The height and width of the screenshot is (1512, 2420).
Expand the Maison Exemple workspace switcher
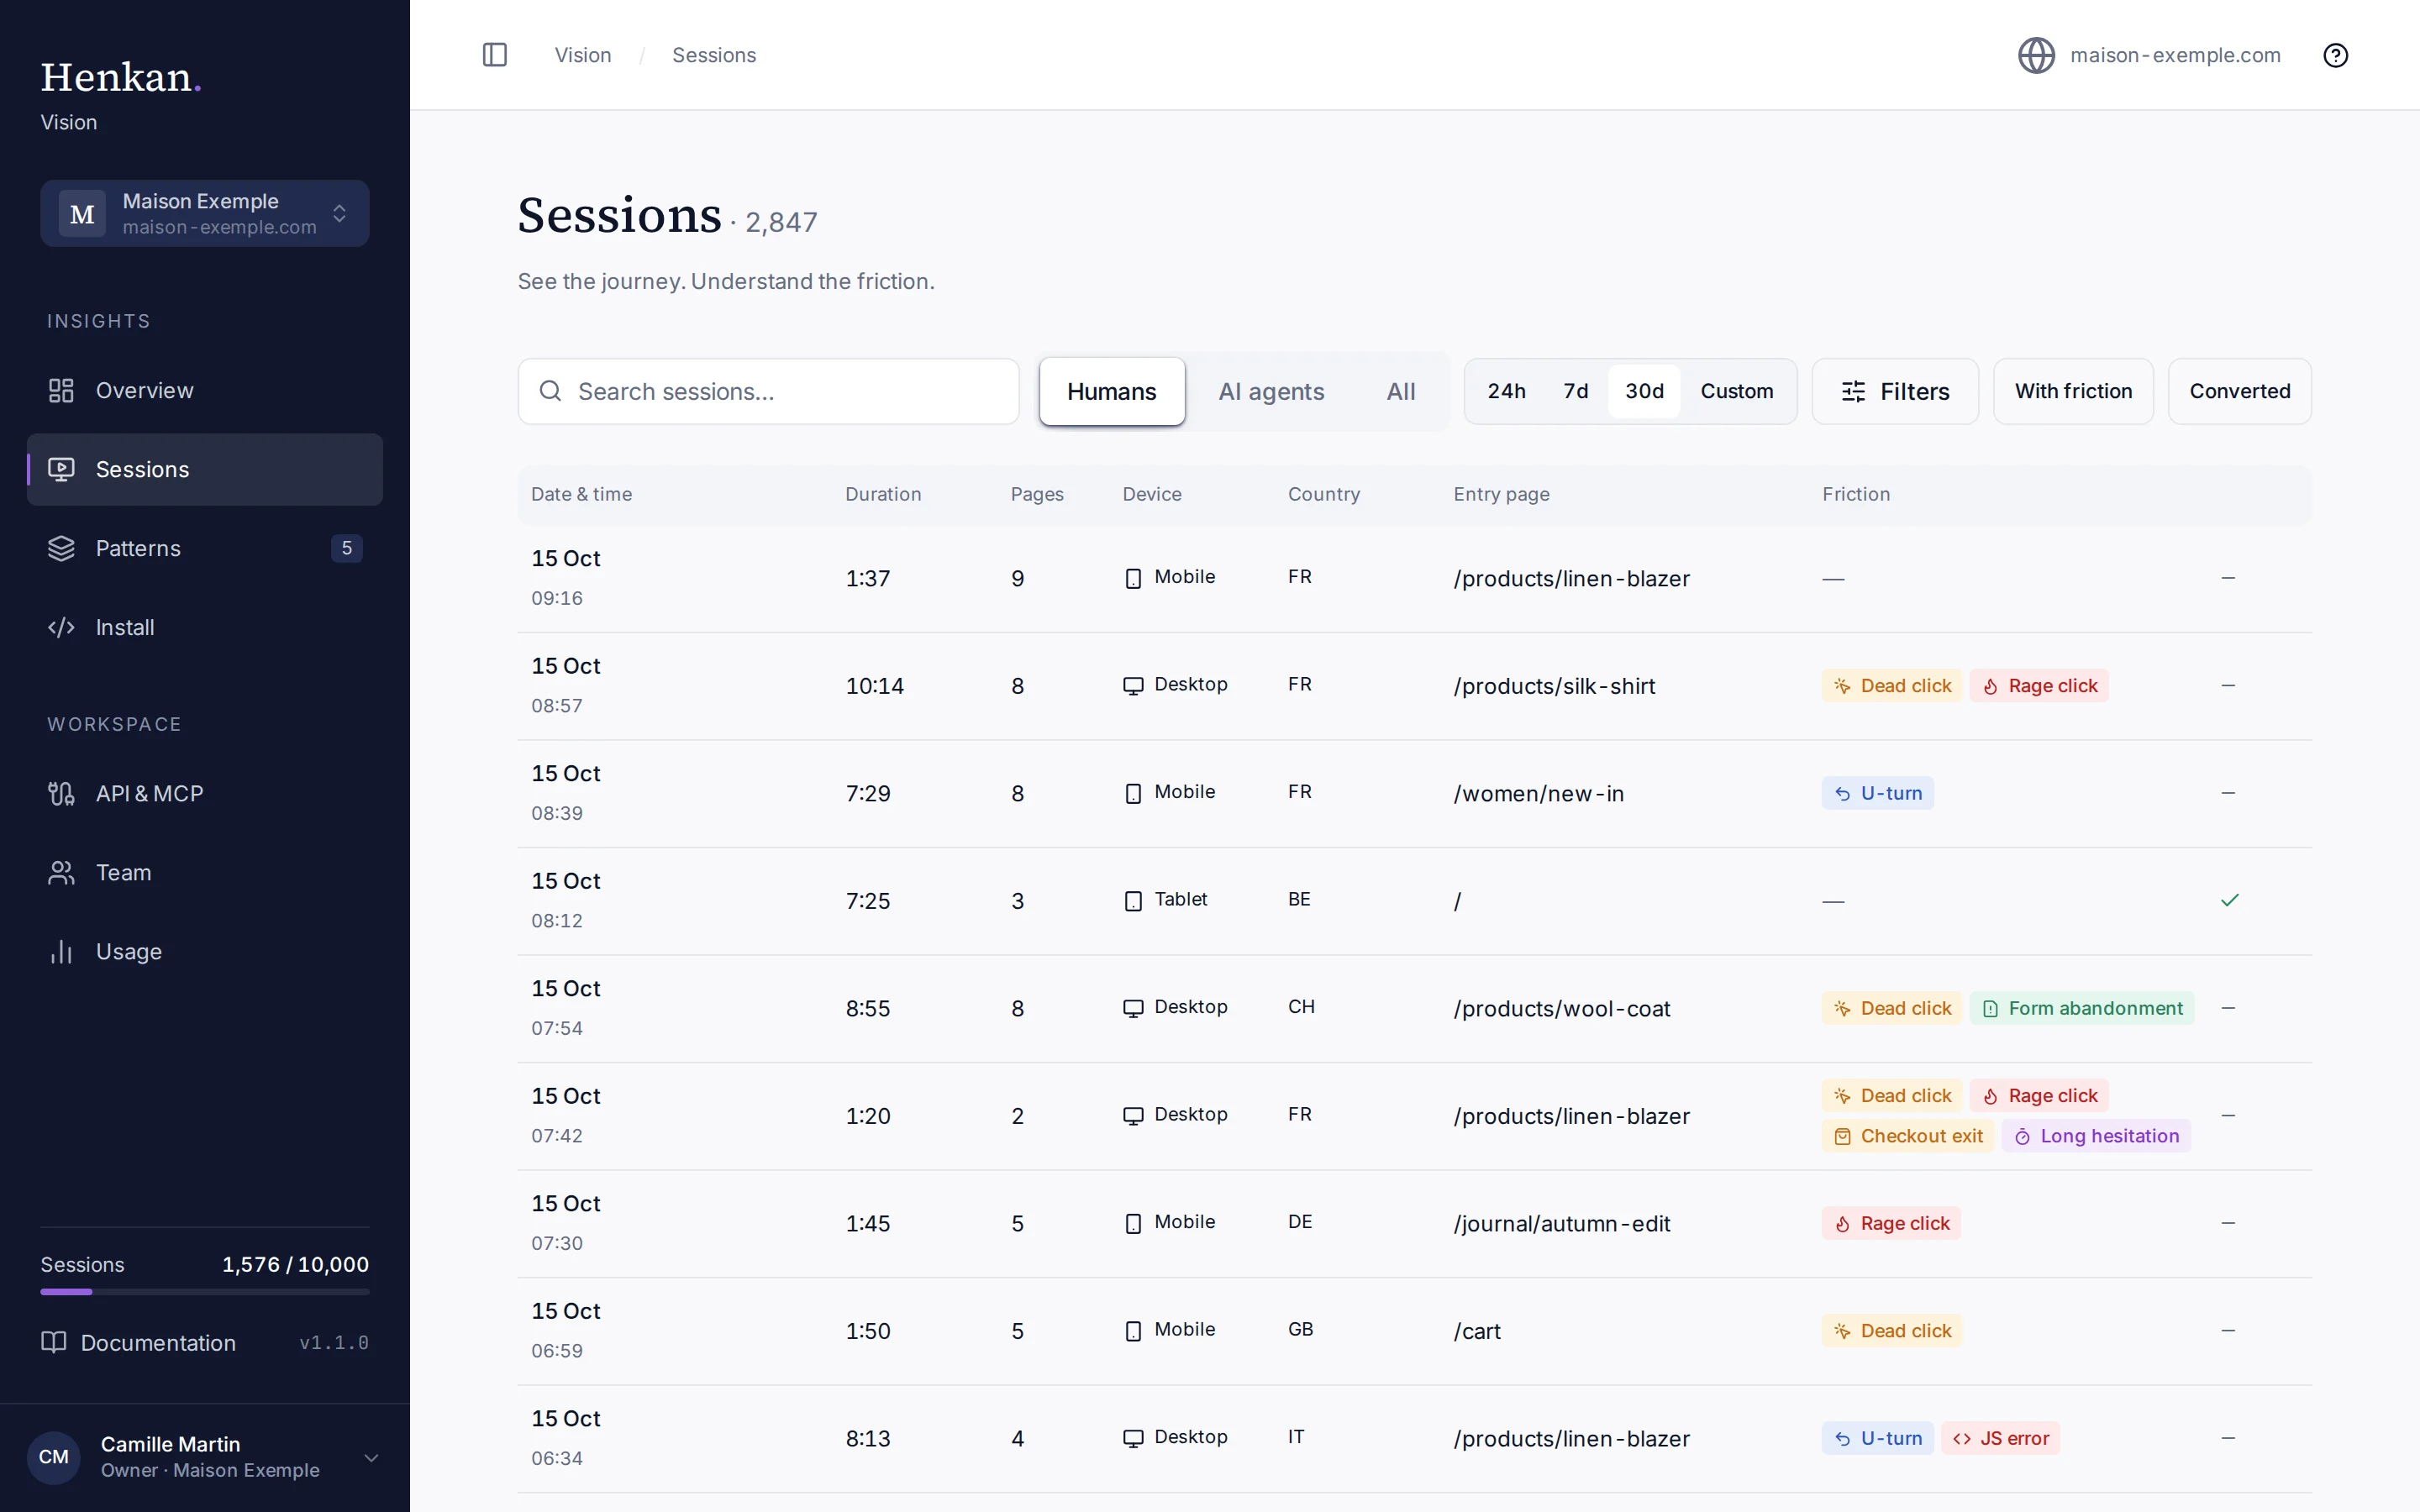click(x=204, y=213)
